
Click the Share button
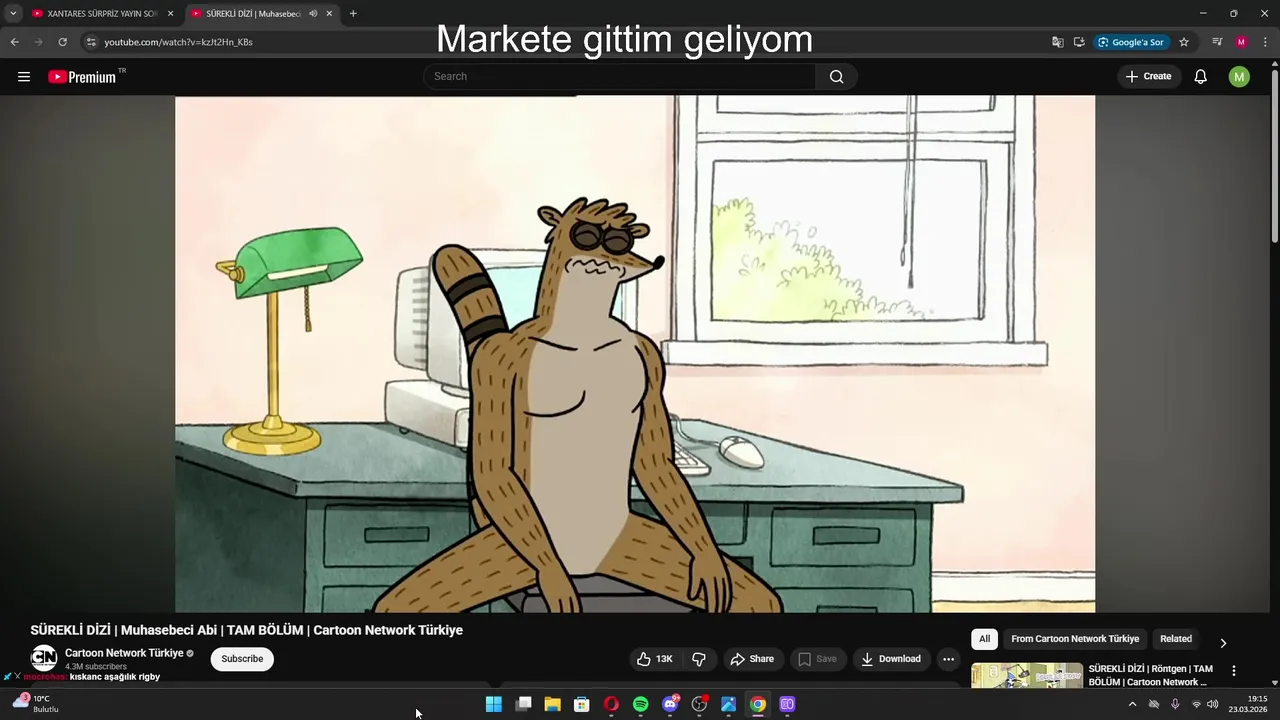(752, 659)
